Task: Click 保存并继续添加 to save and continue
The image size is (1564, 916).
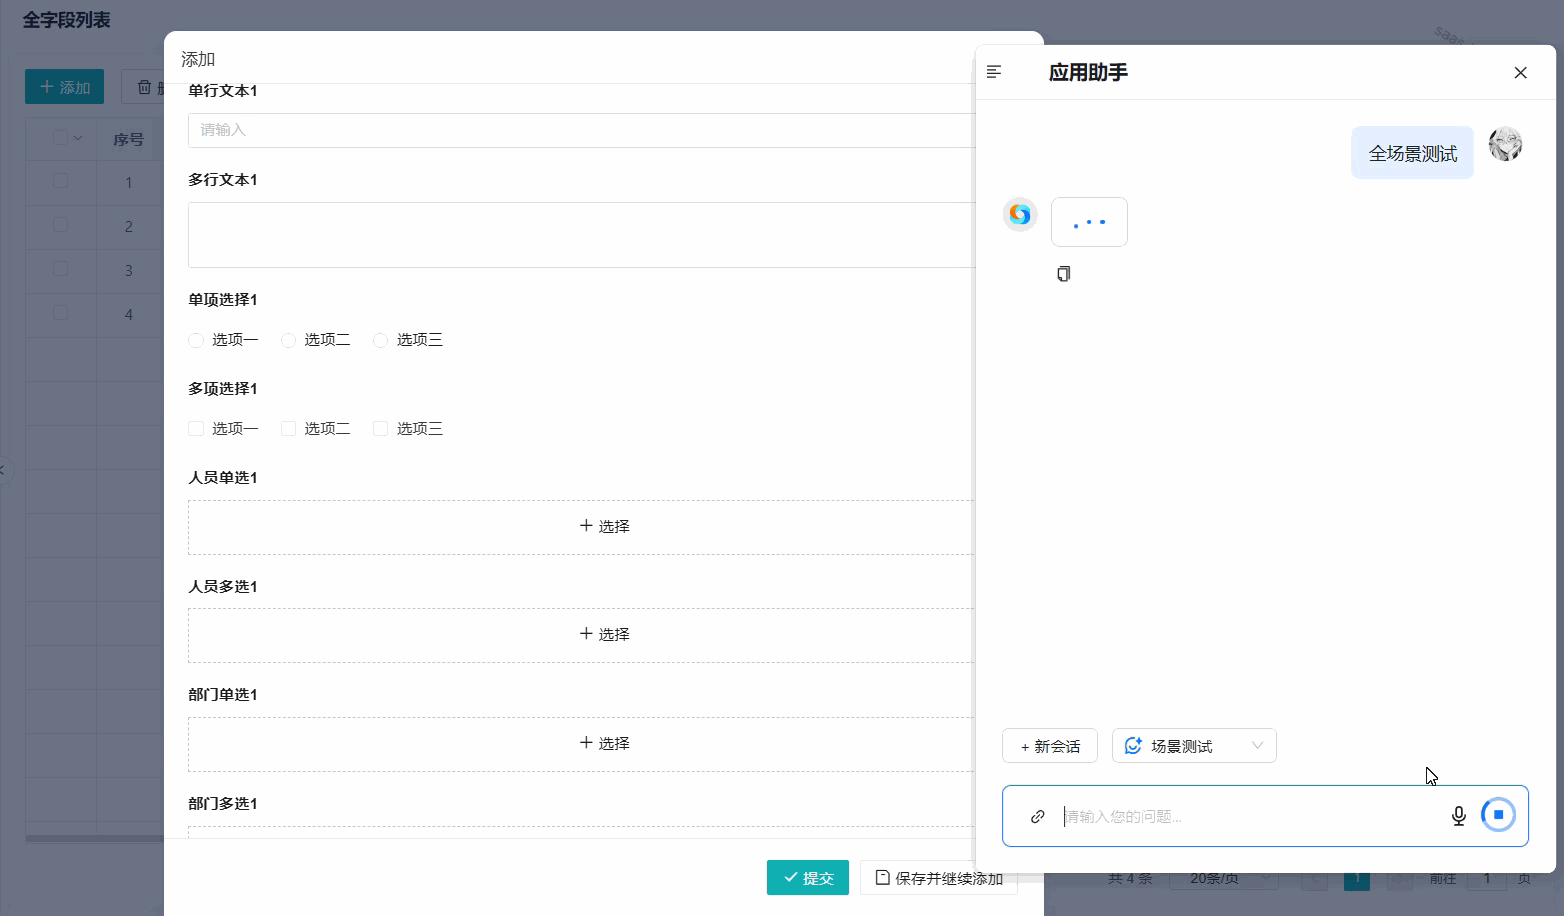Action: click(938, 877)
